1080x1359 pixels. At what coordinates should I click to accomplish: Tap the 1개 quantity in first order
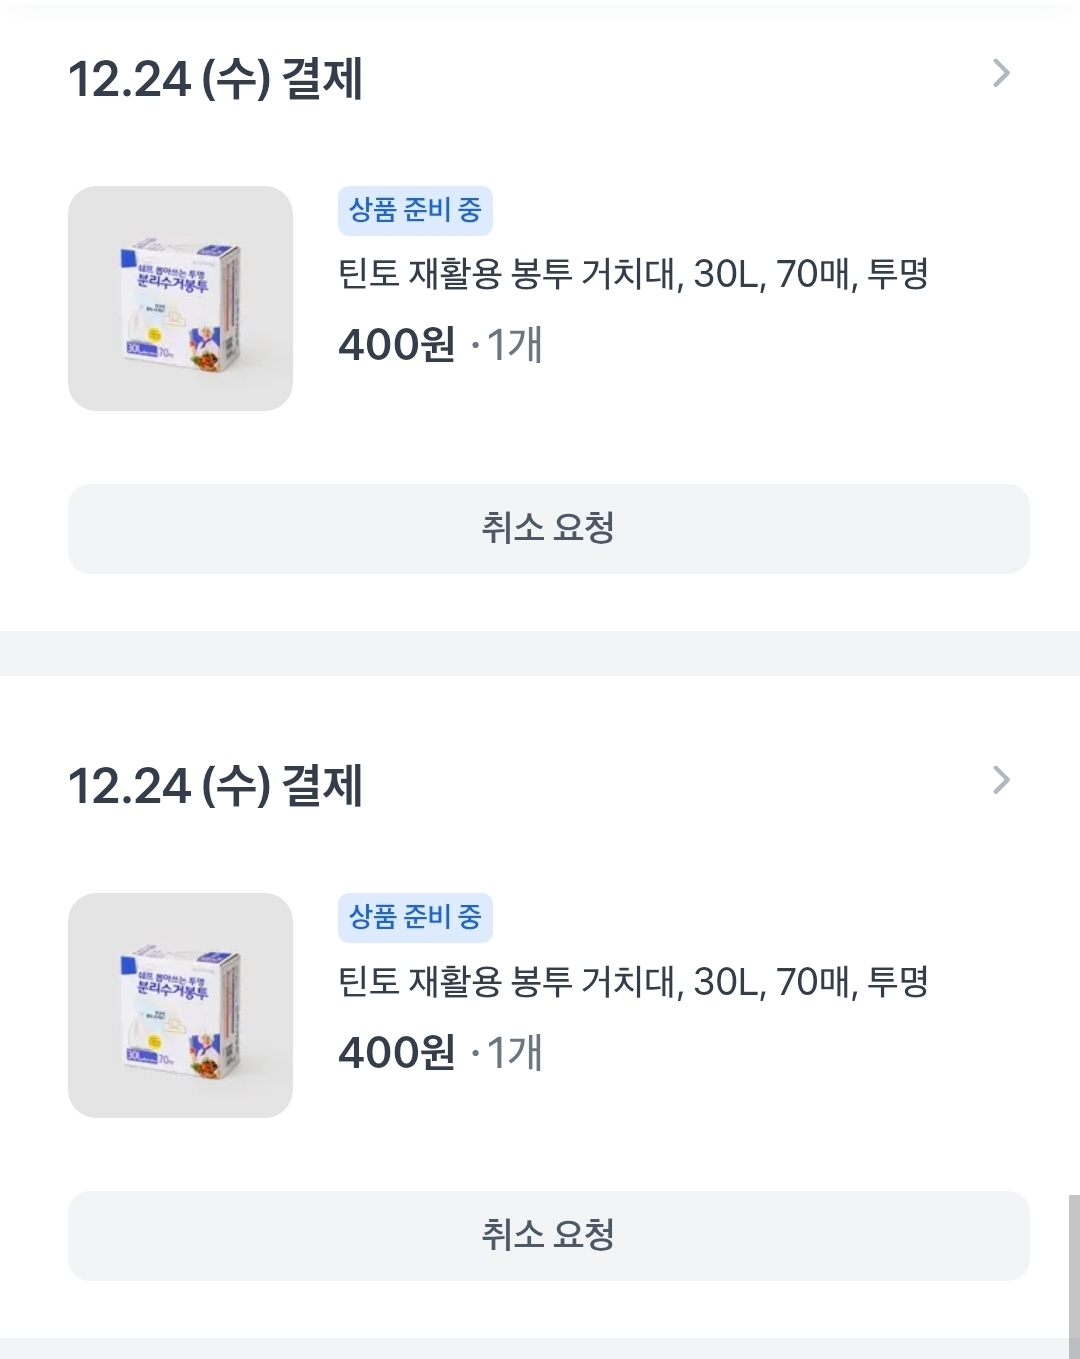point(515,345)
